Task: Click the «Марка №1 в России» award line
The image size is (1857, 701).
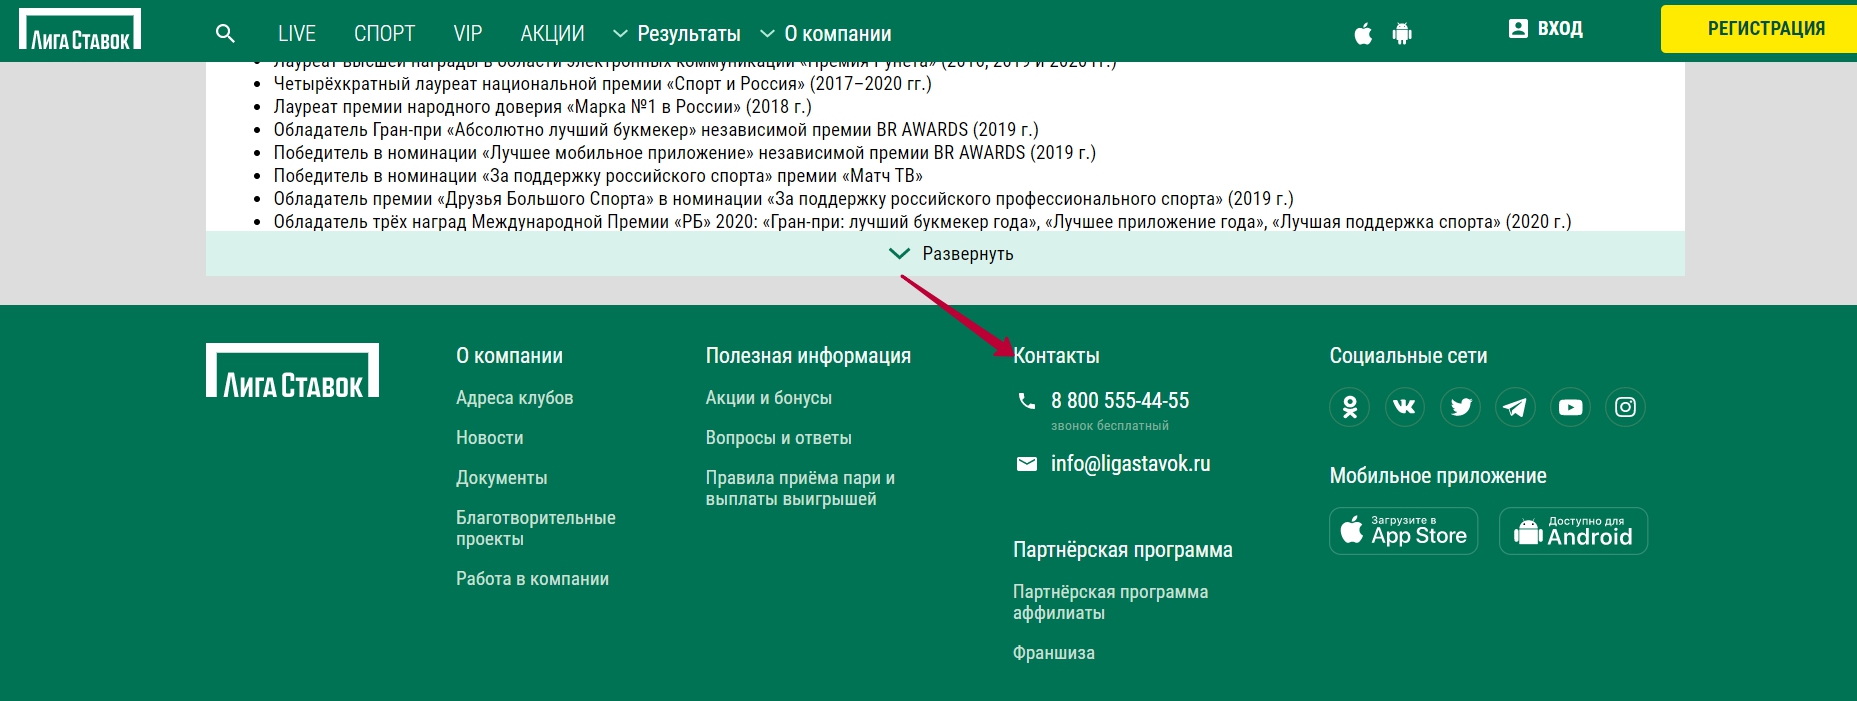Action: coord(543,107)
